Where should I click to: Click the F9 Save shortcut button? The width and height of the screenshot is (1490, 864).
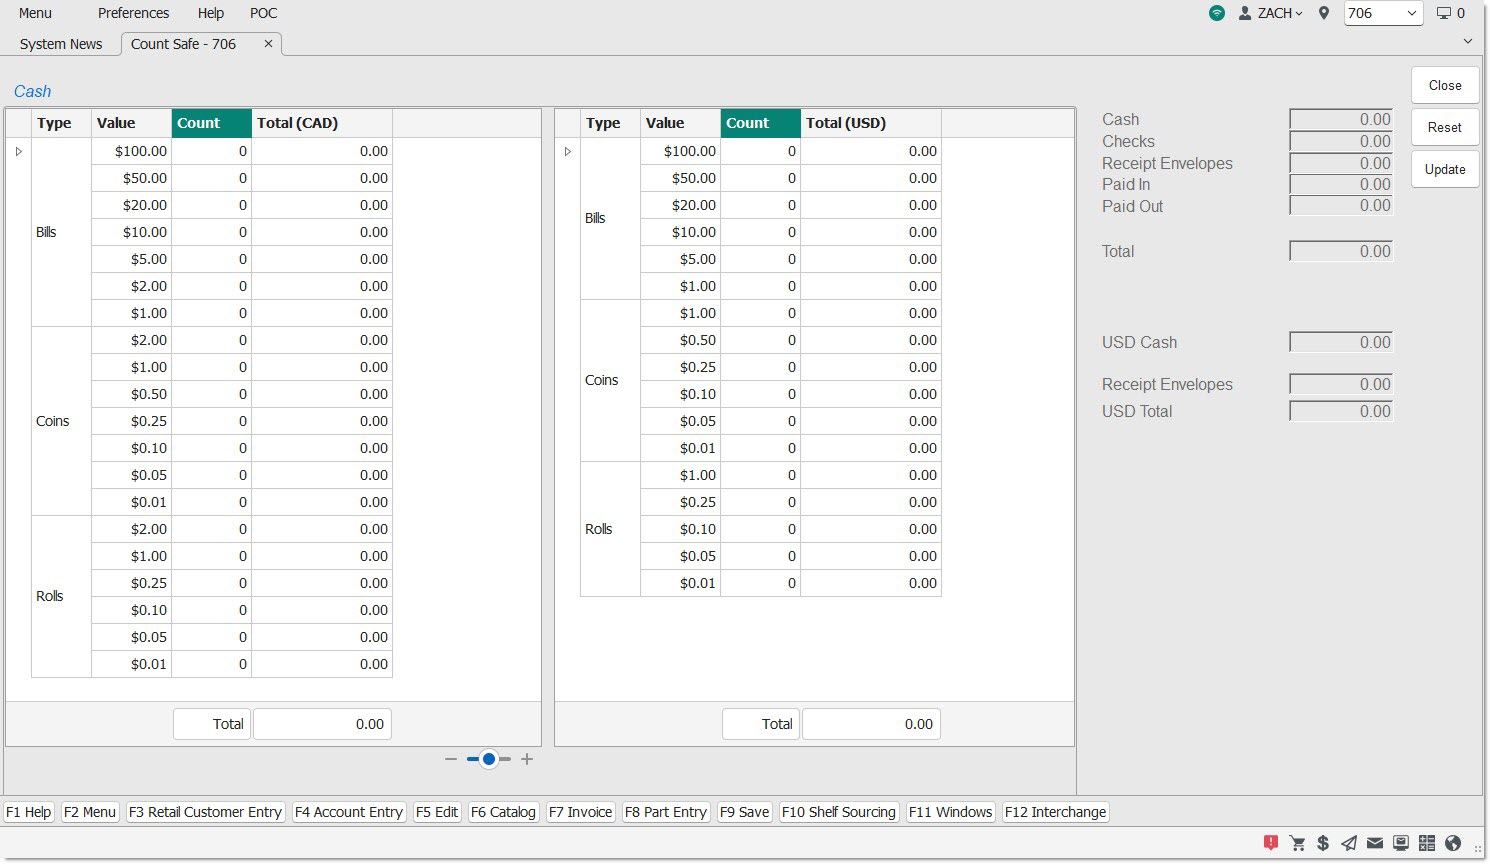tap(745, 812)
